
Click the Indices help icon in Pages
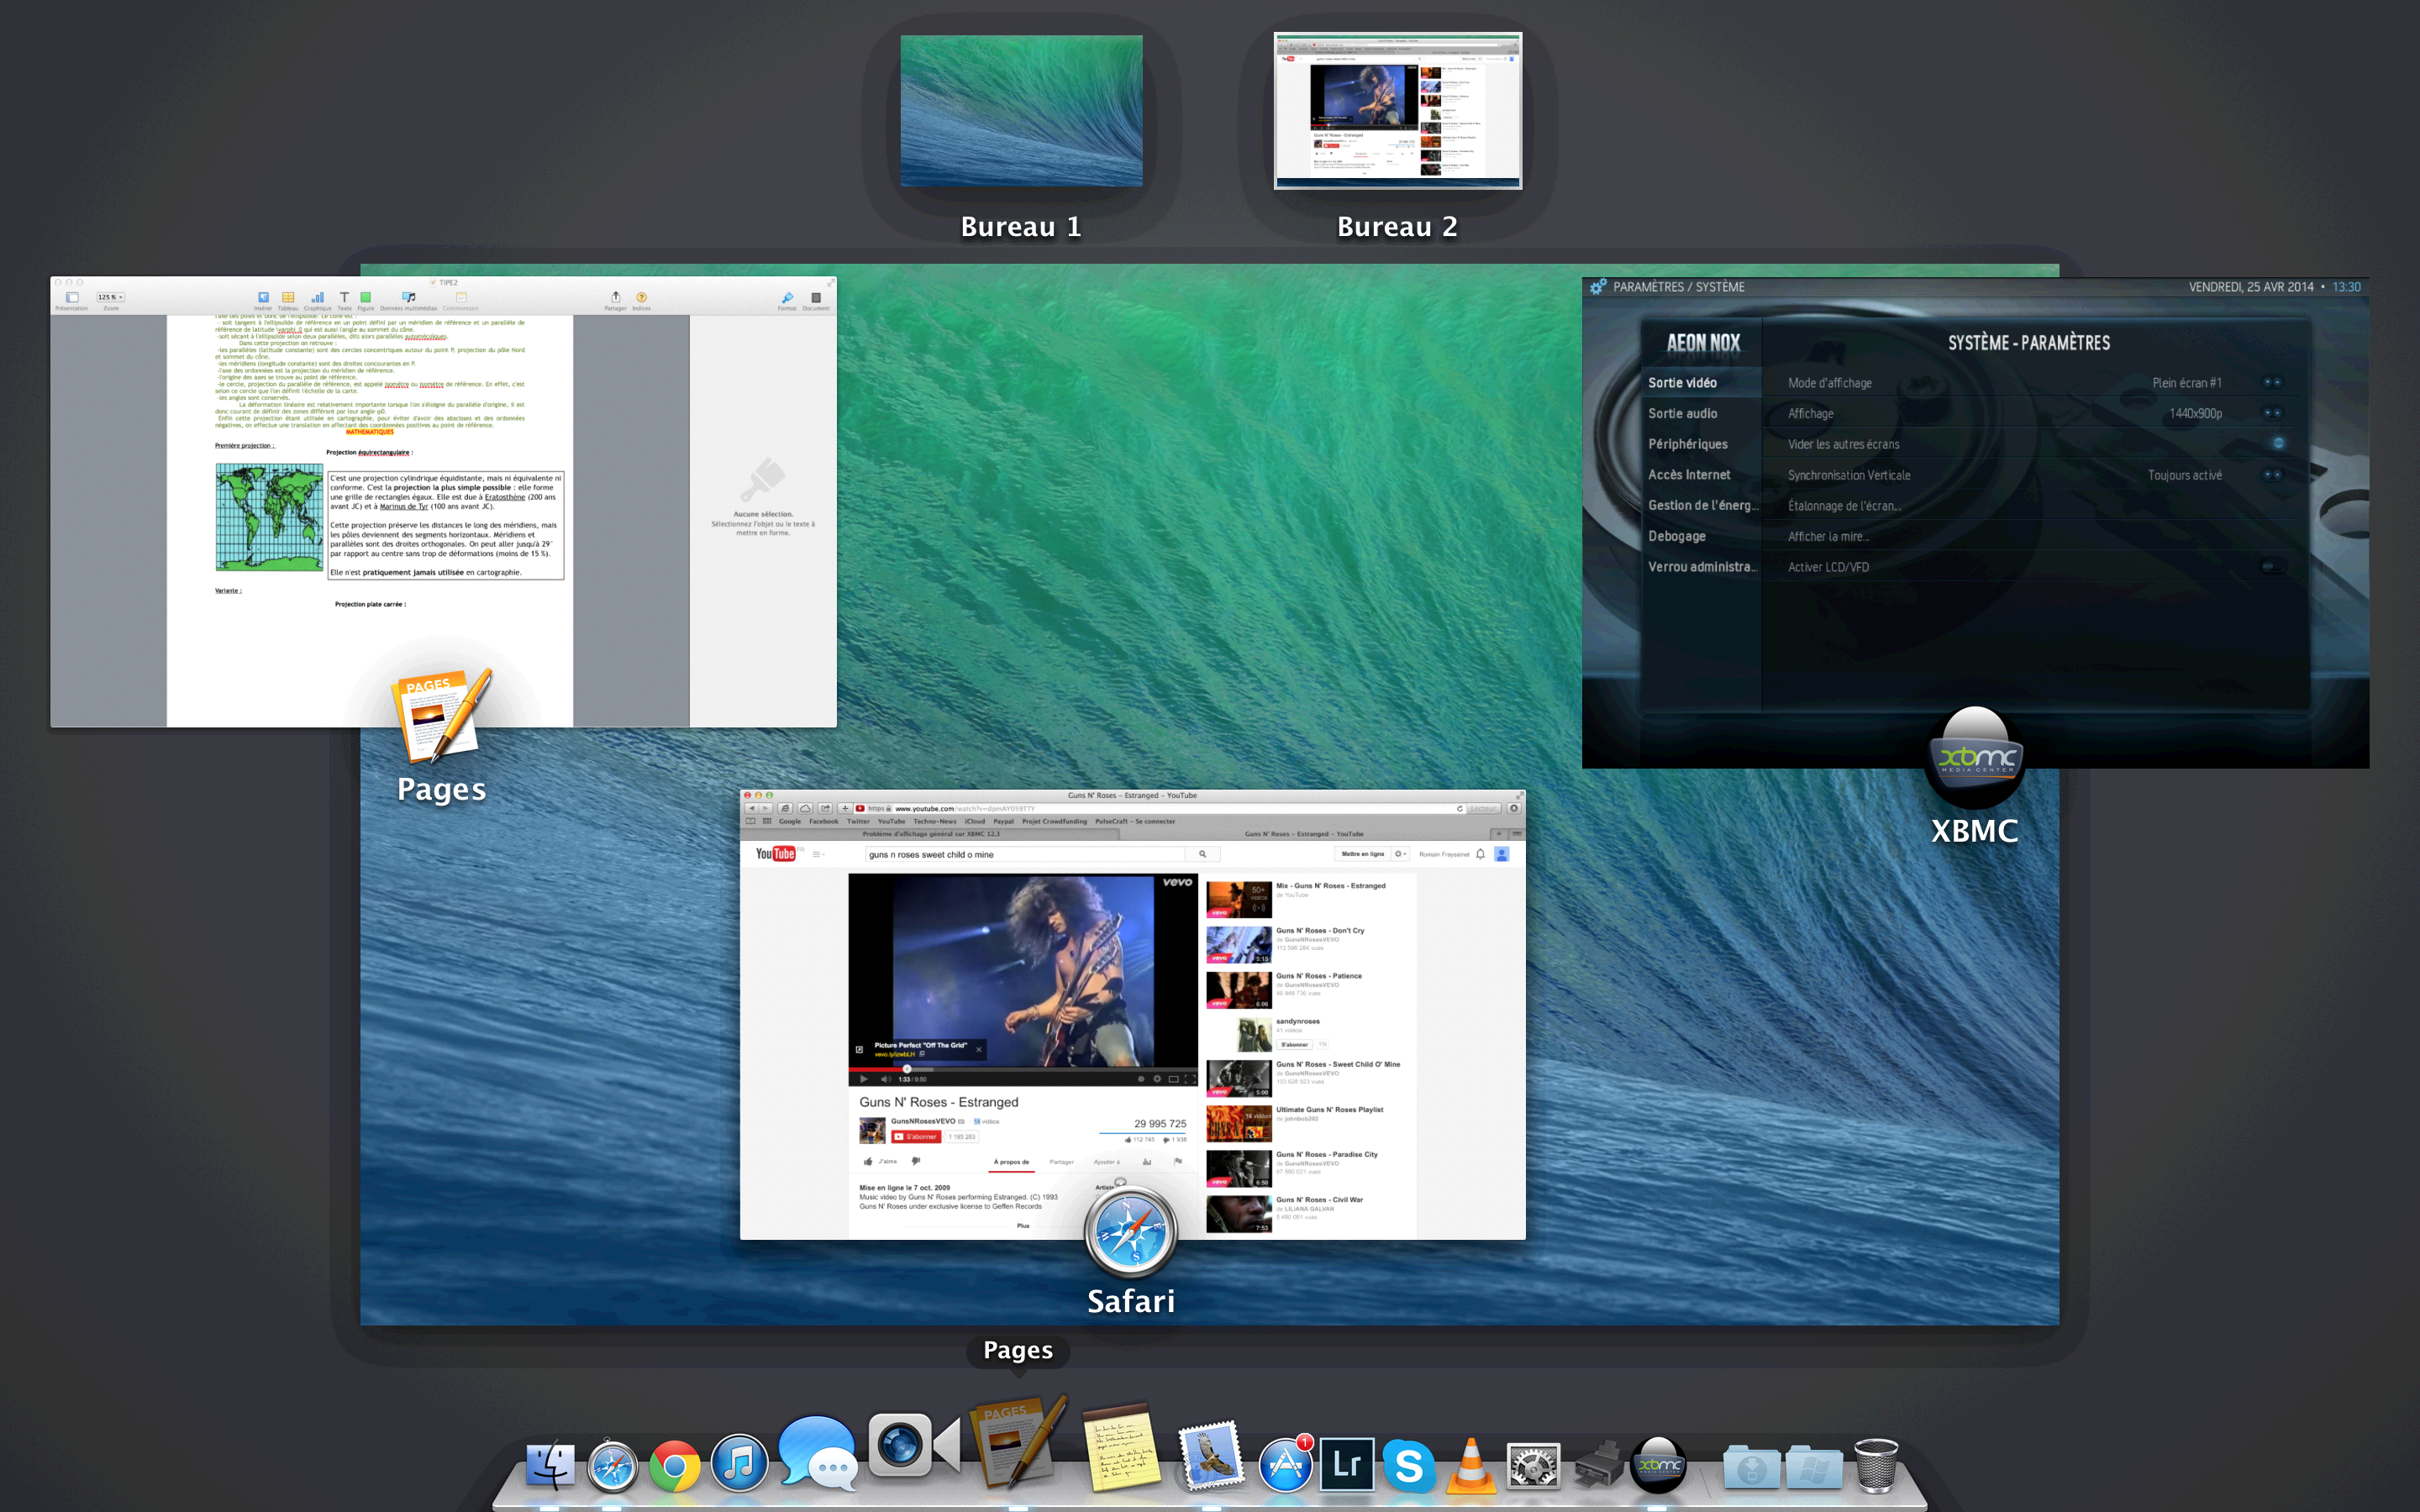click(x=641, y=297)
